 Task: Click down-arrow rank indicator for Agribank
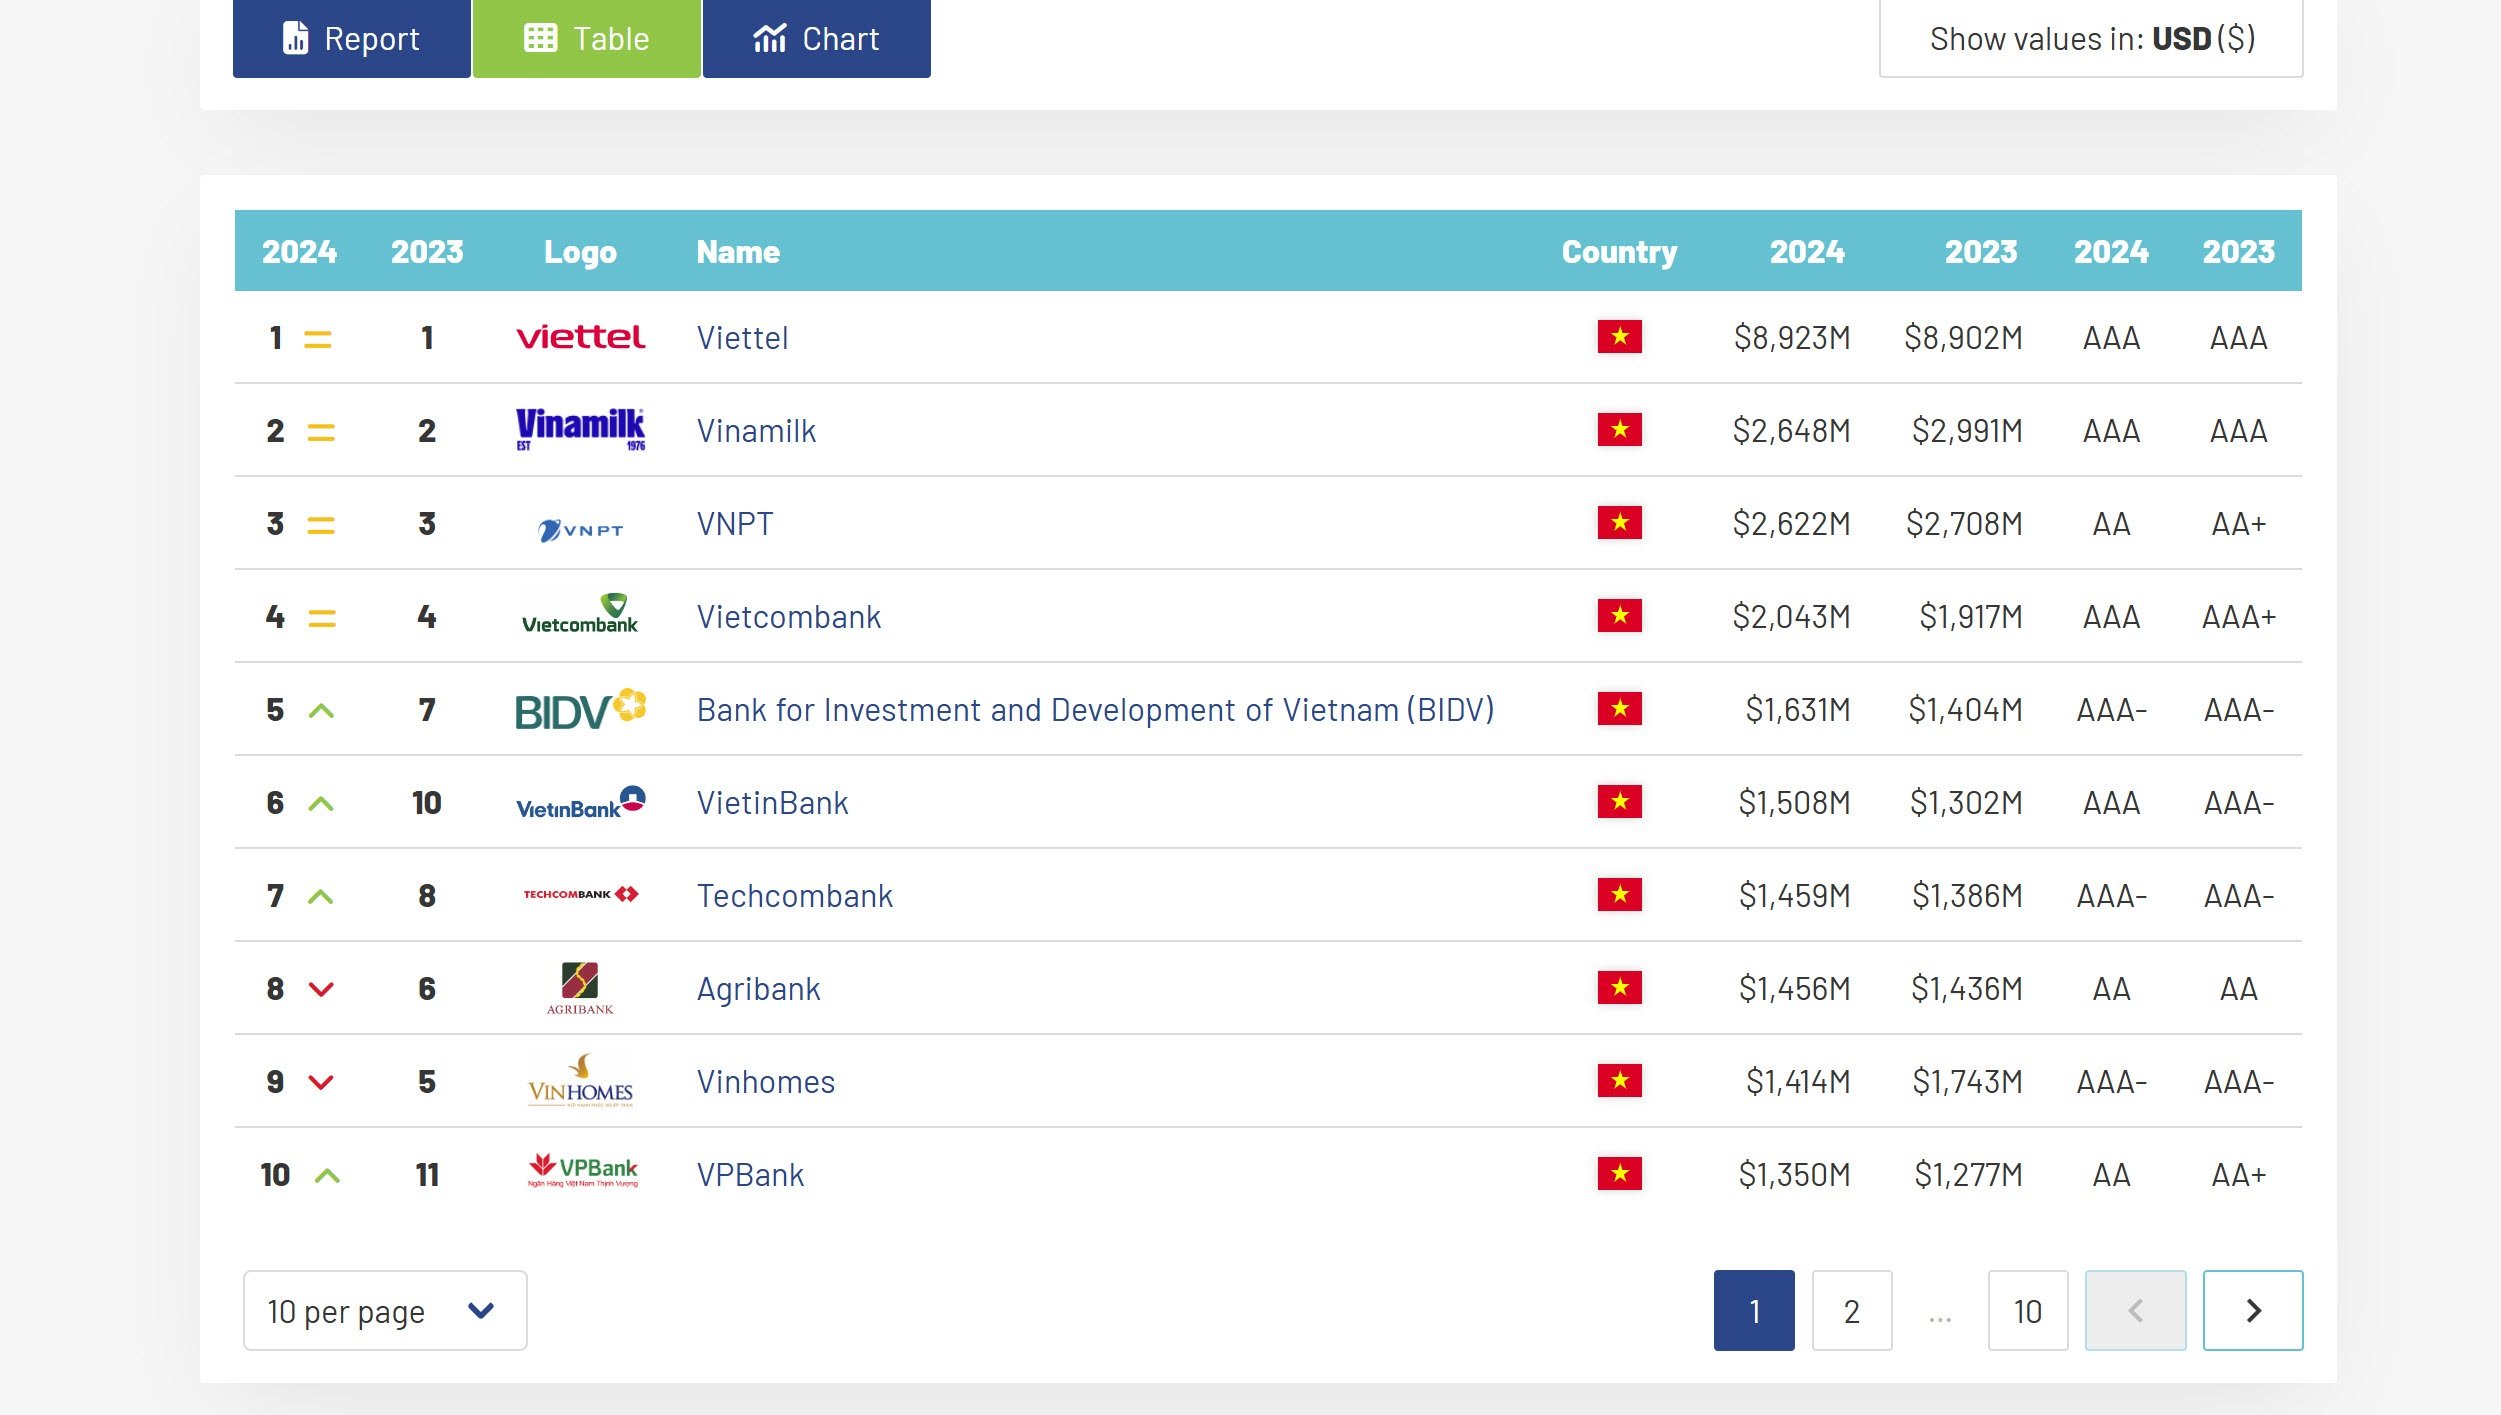[x=321, y=989]
